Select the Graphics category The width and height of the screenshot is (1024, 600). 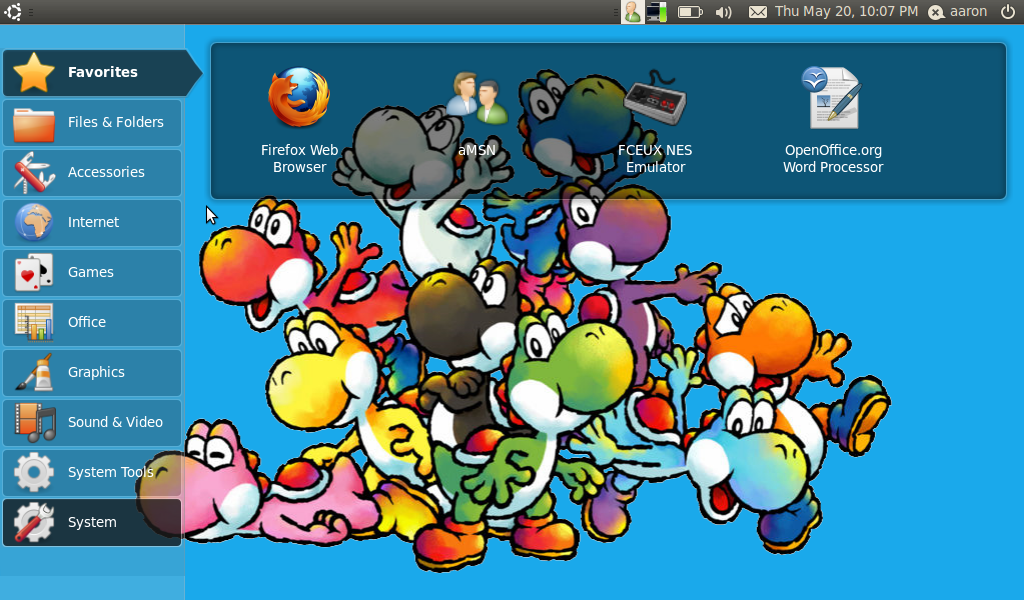point(92,372)
